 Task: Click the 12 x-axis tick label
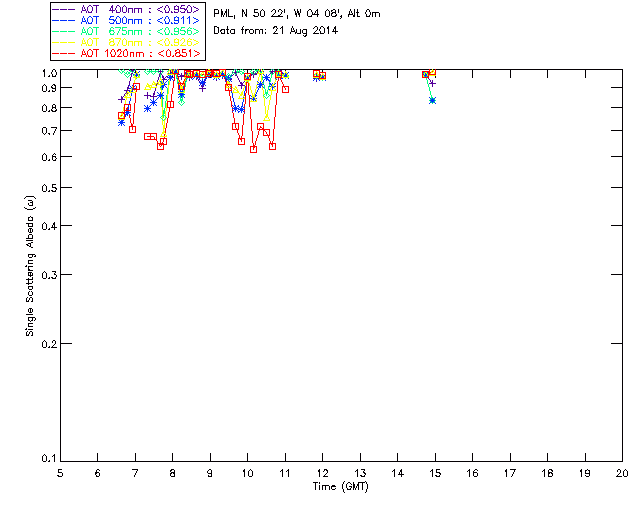(x=322, y=473)
